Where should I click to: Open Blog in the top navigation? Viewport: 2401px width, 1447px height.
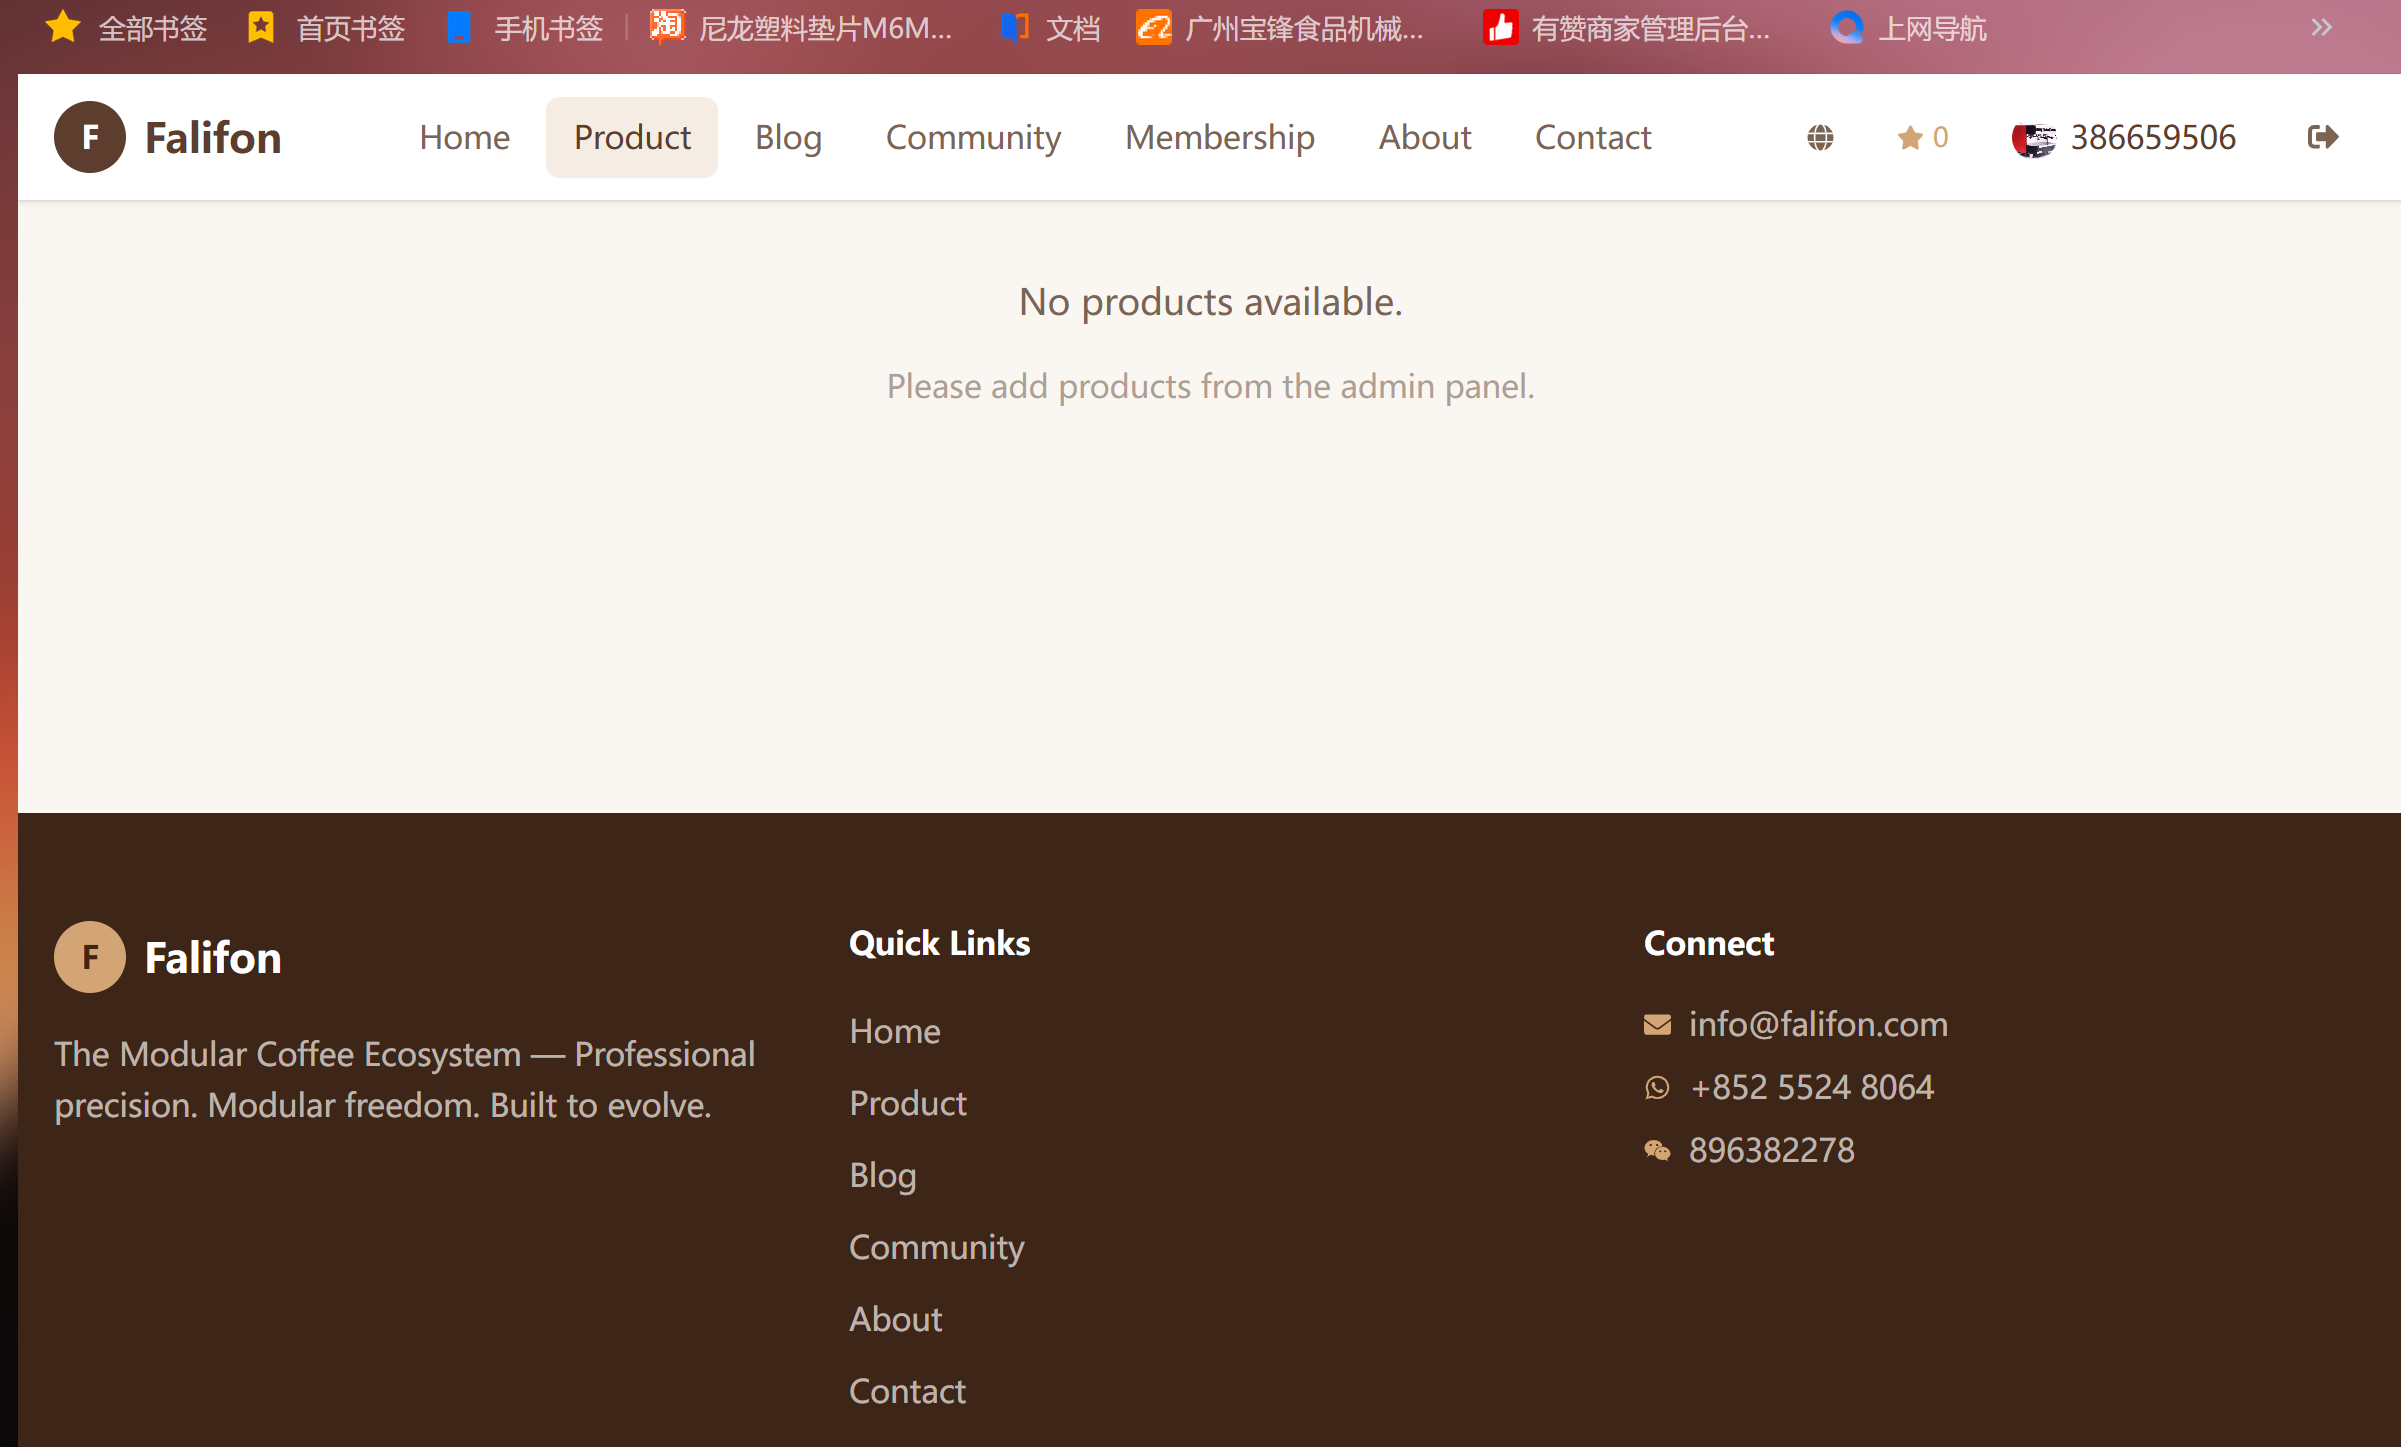tap(788, 137)
